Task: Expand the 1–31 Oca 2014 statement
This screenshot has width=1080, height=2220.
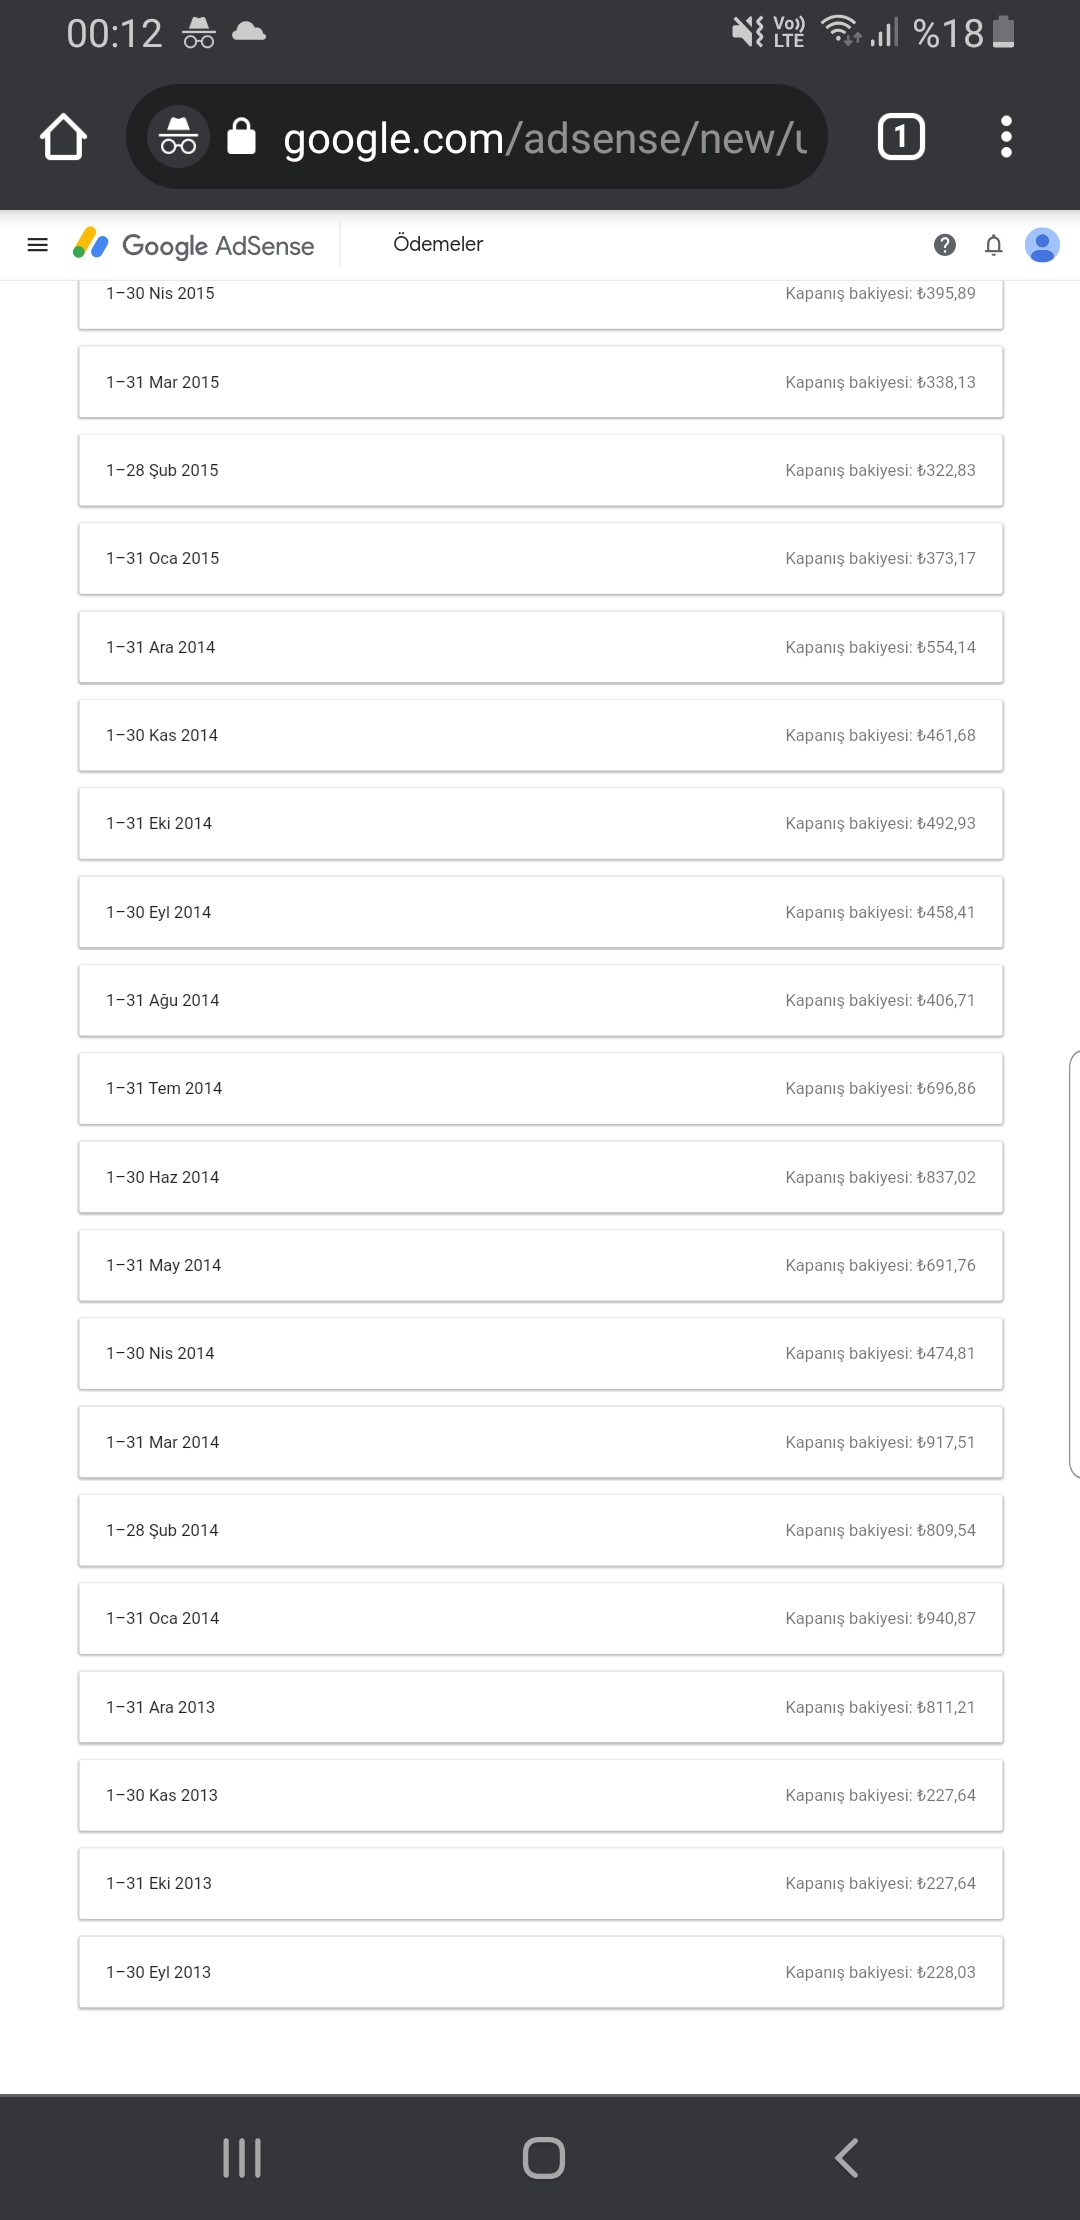Action: tap(541, 1618)
